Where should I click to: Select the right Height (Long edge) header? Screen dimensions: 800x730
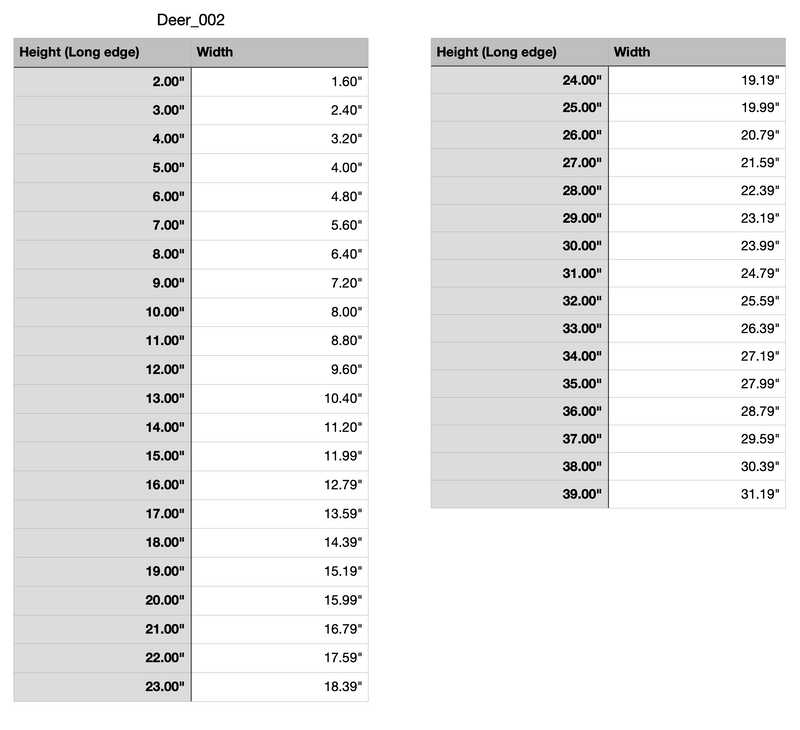(x=519, y=52)
